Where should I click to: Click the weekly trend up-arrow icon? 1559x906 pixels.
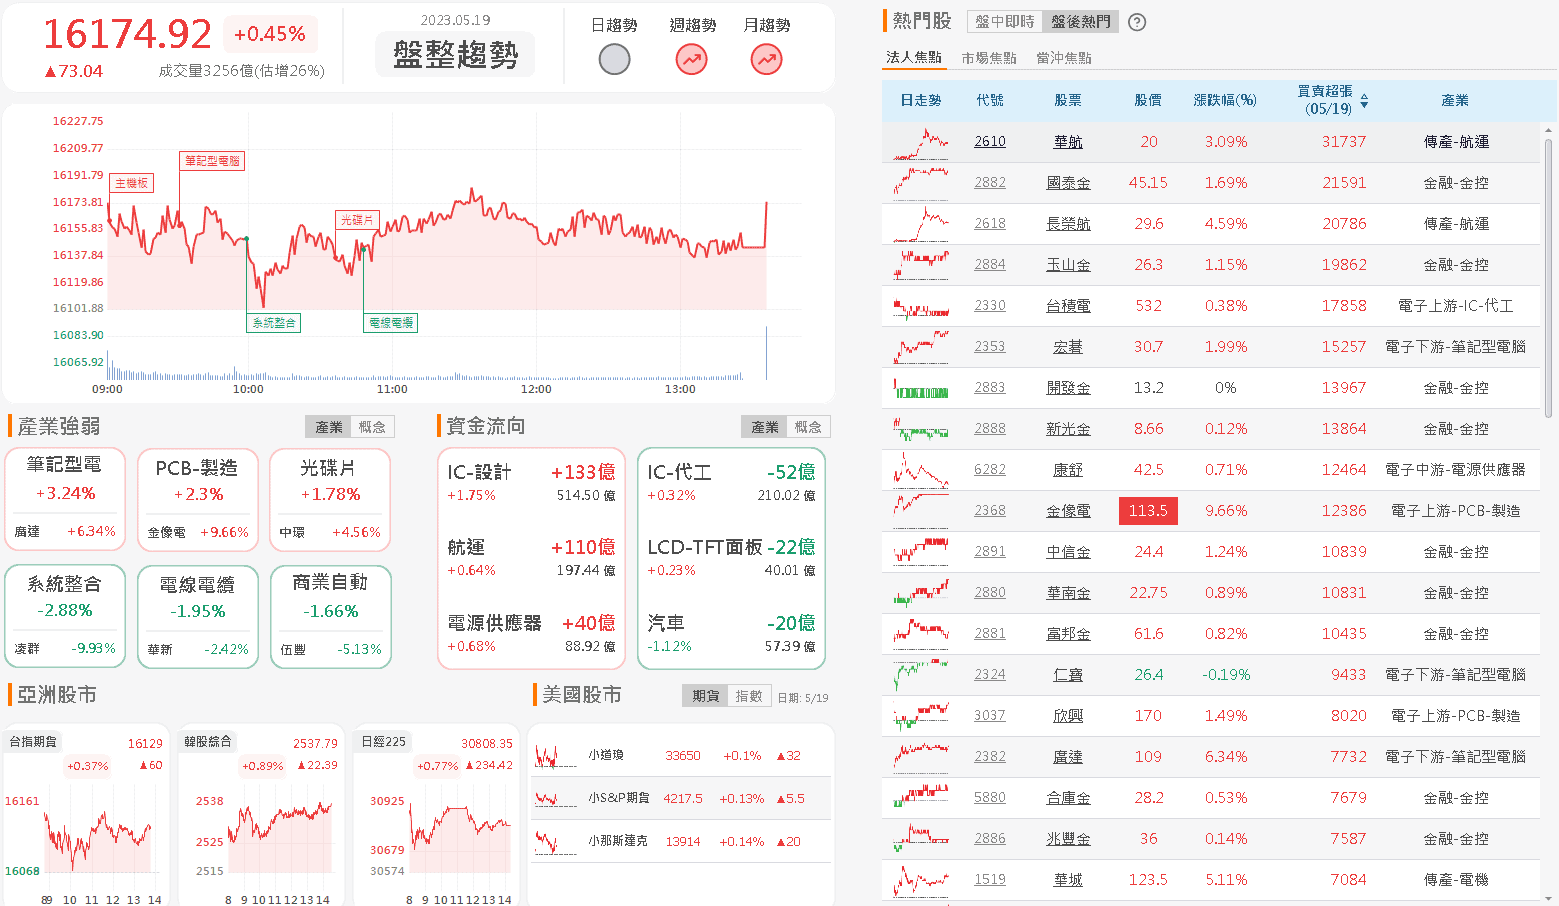point(691,60)
